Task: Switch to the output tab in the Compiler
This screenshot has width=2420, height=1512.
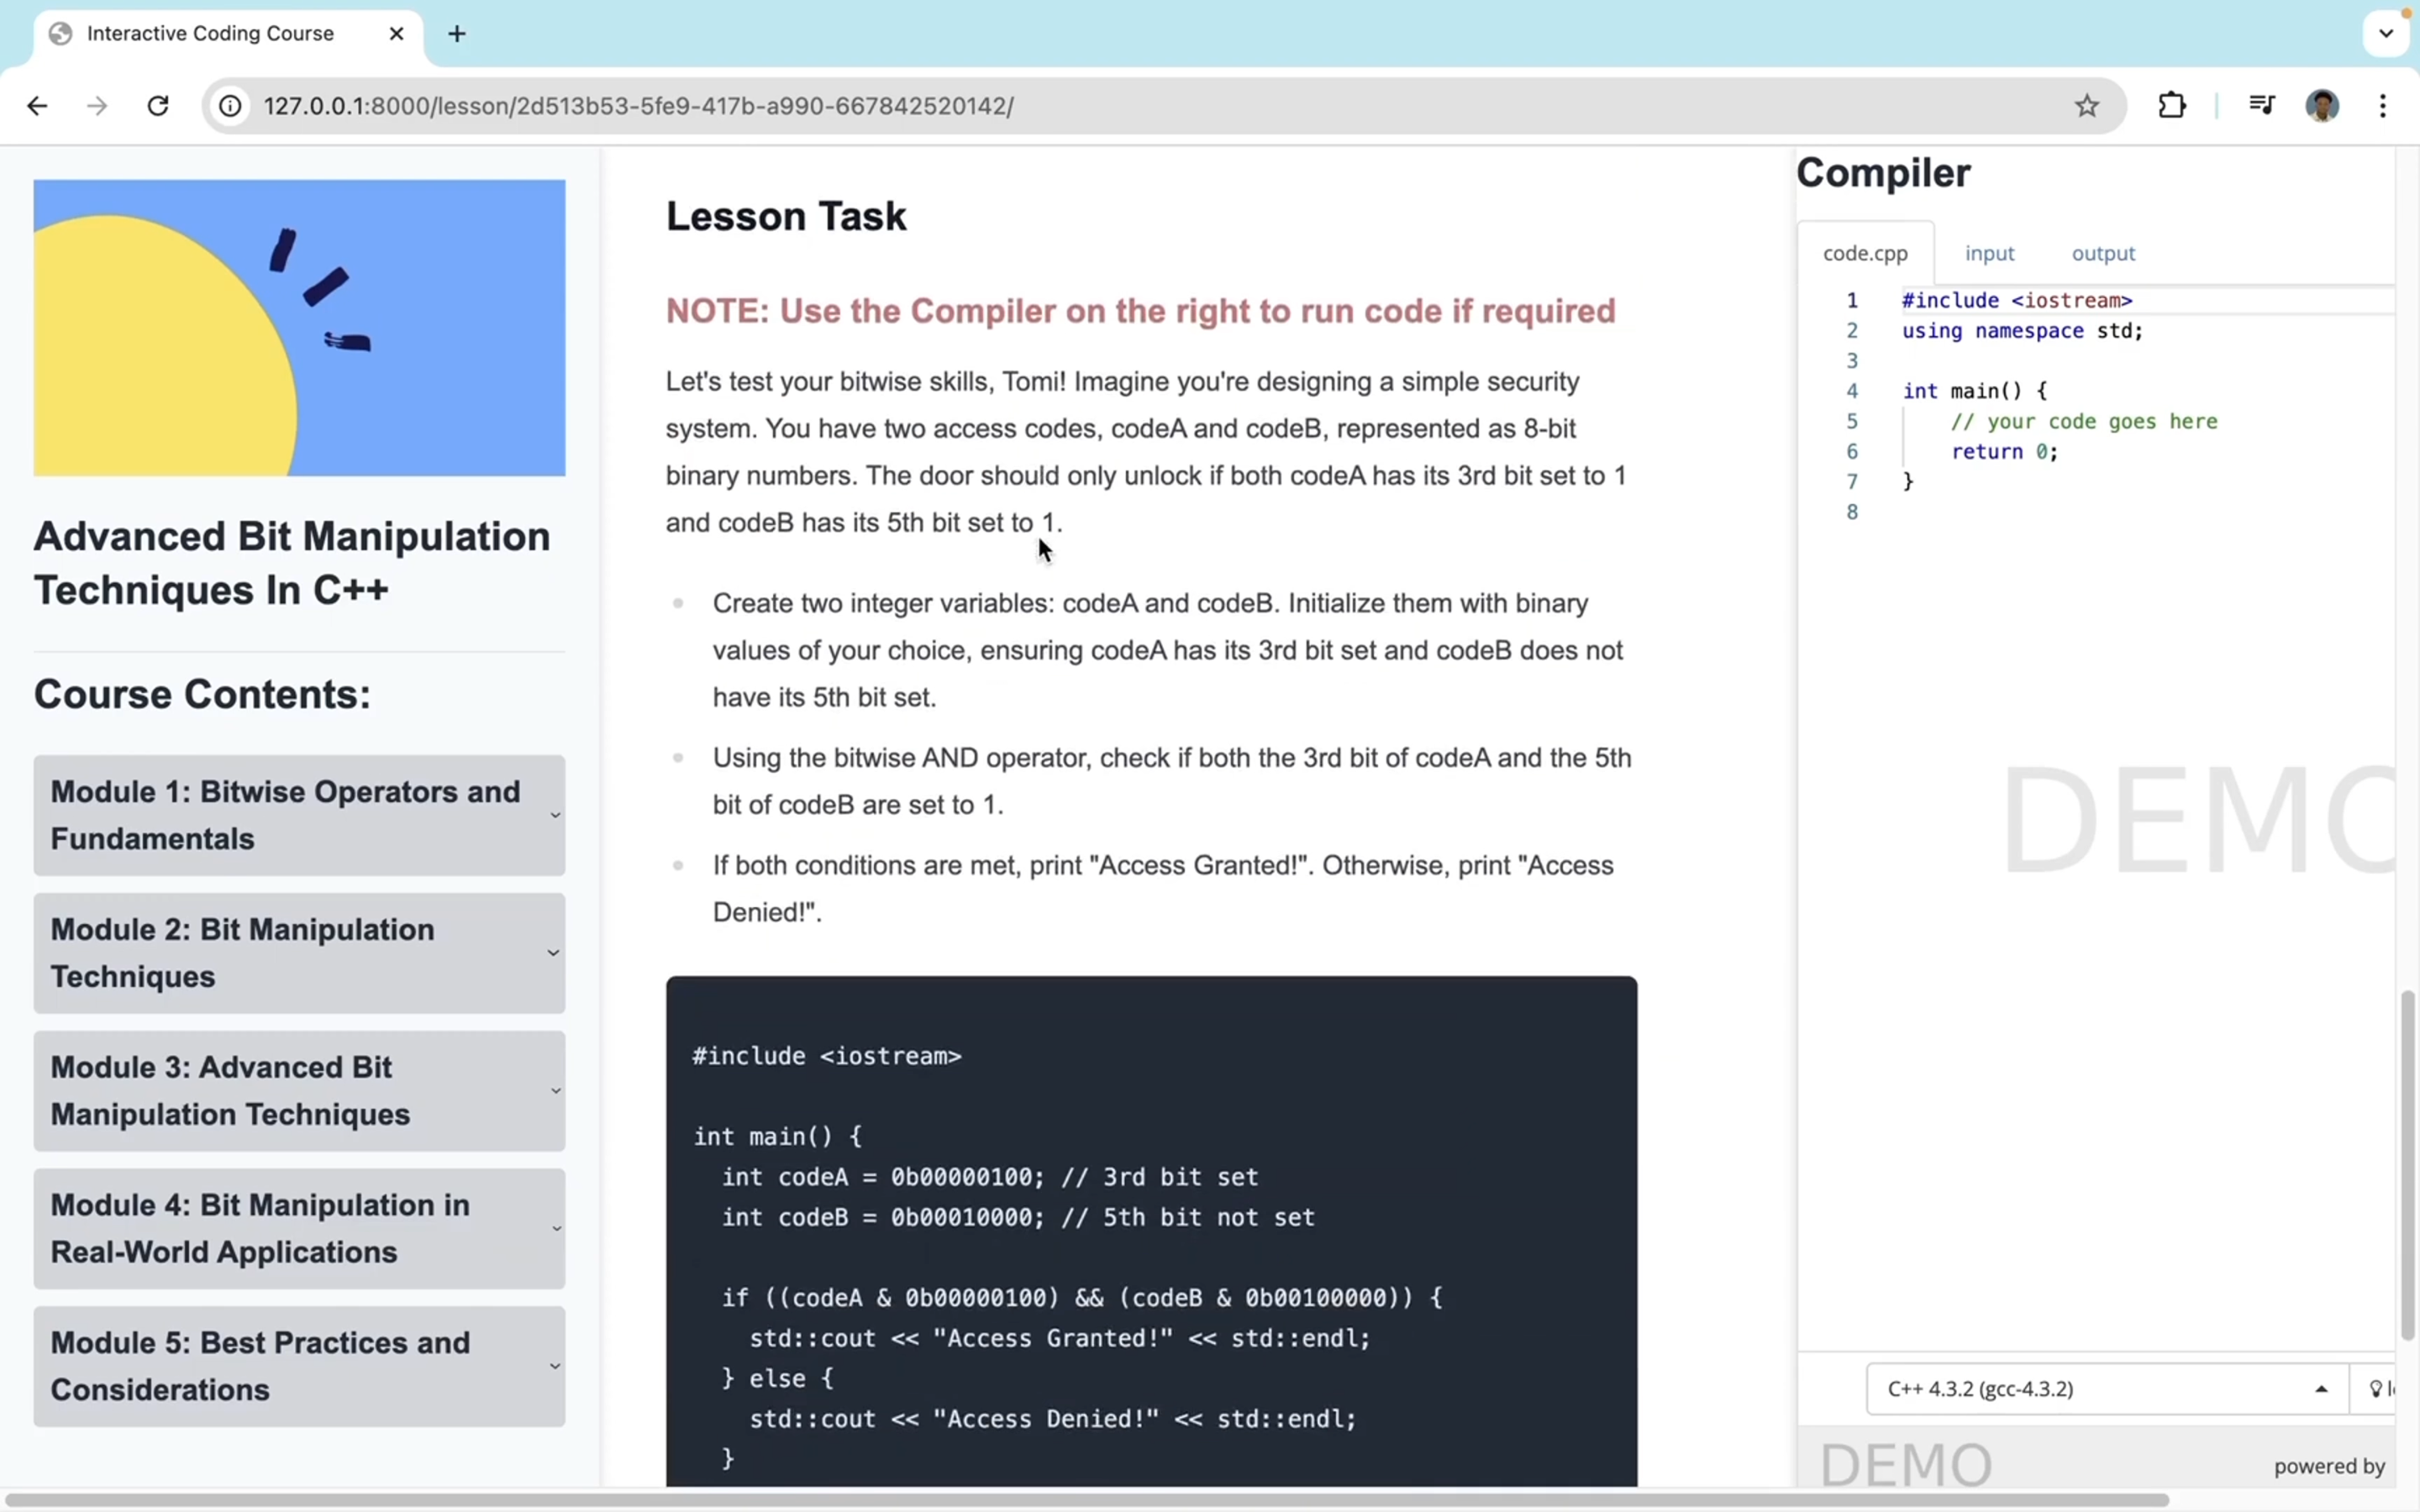Action: (x=2103, y=254)
